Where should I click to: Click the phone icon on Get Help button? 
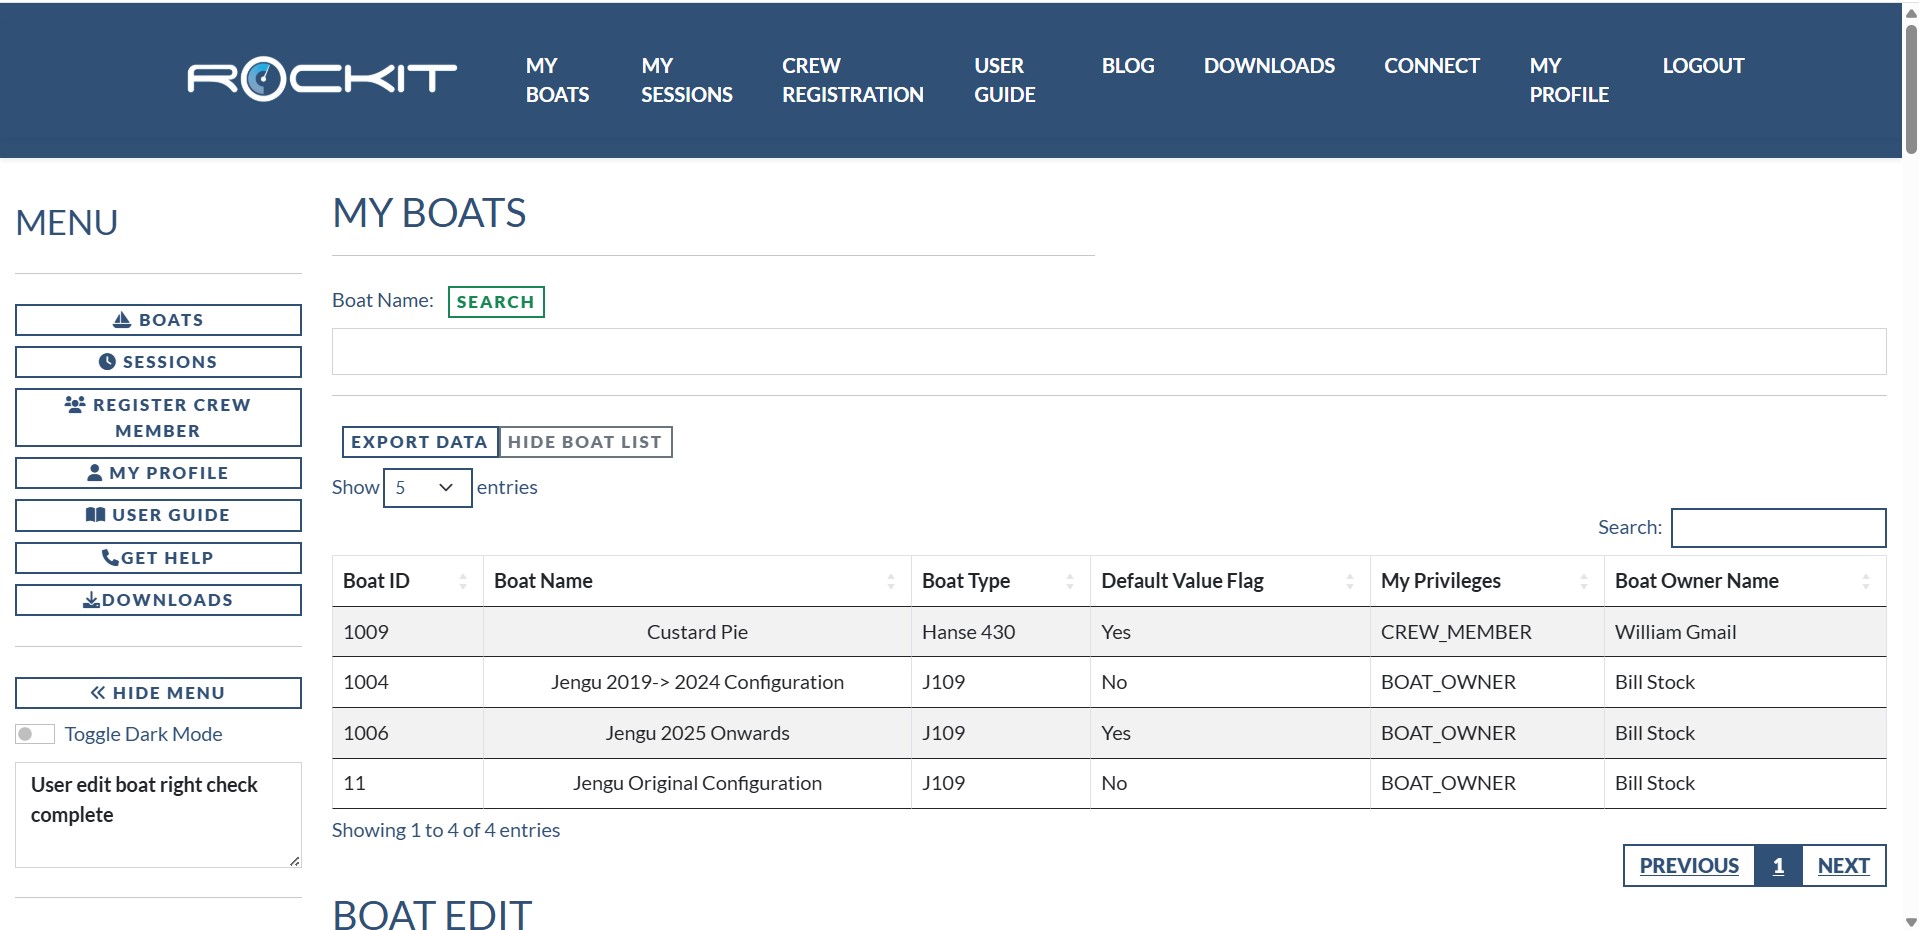110,558
